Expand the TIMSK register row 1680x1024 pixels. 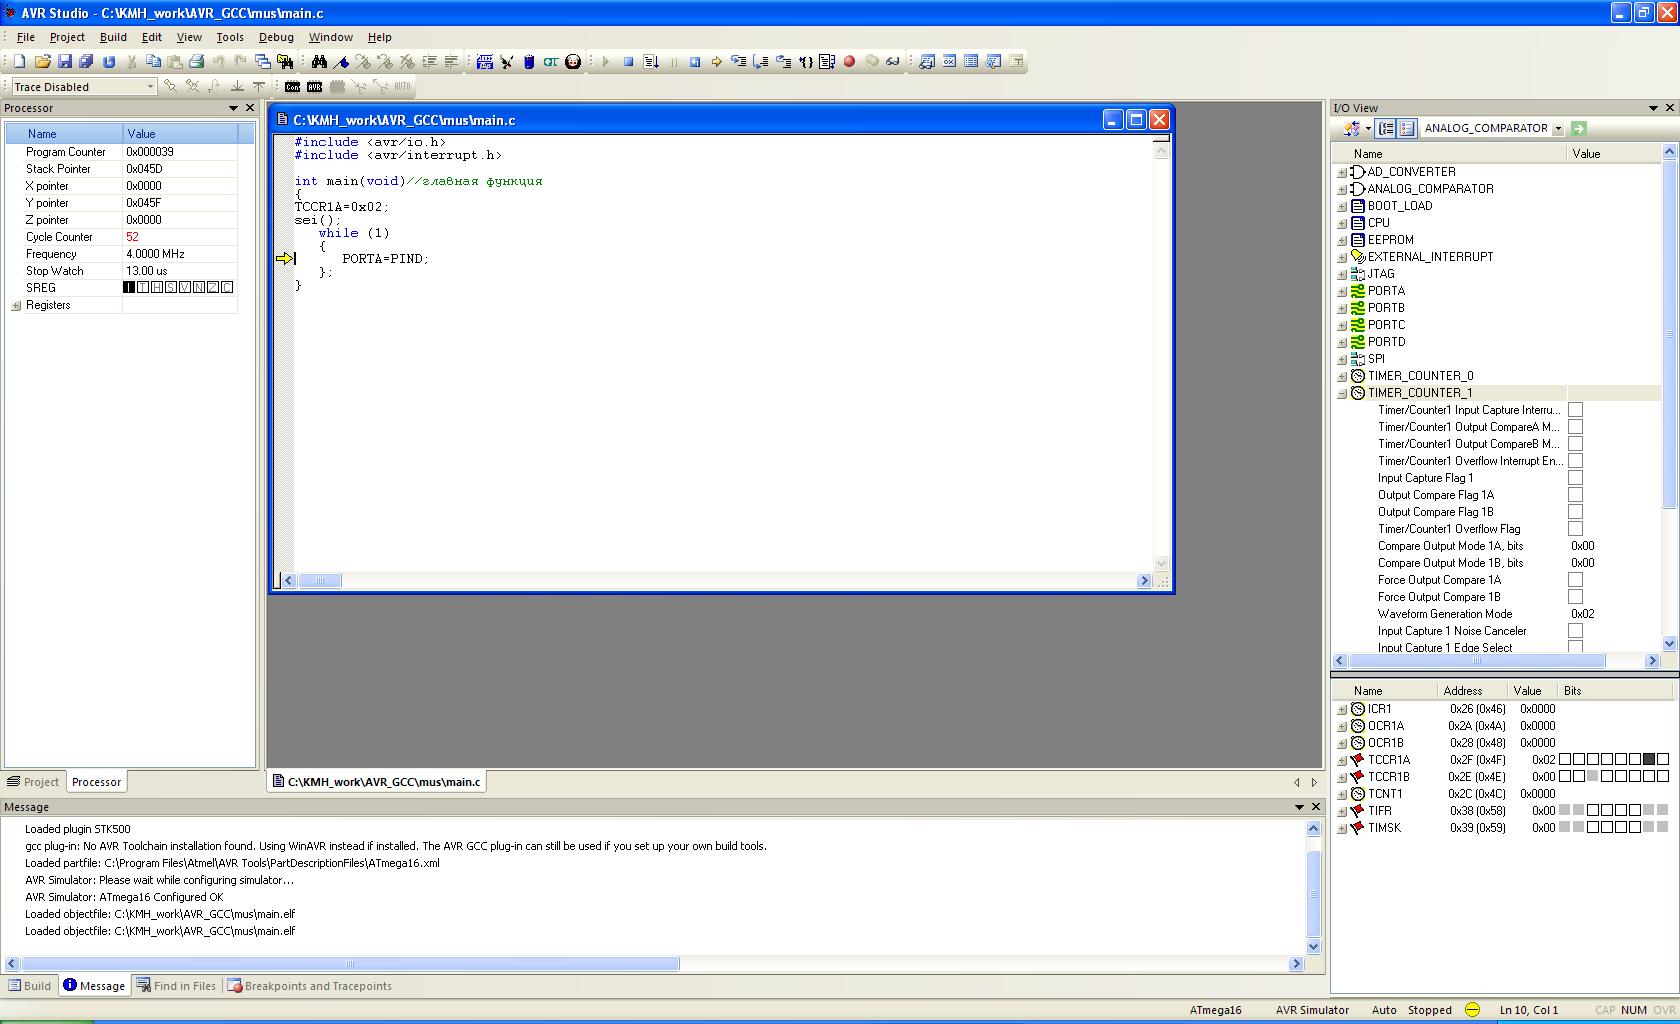[1342, 828]
